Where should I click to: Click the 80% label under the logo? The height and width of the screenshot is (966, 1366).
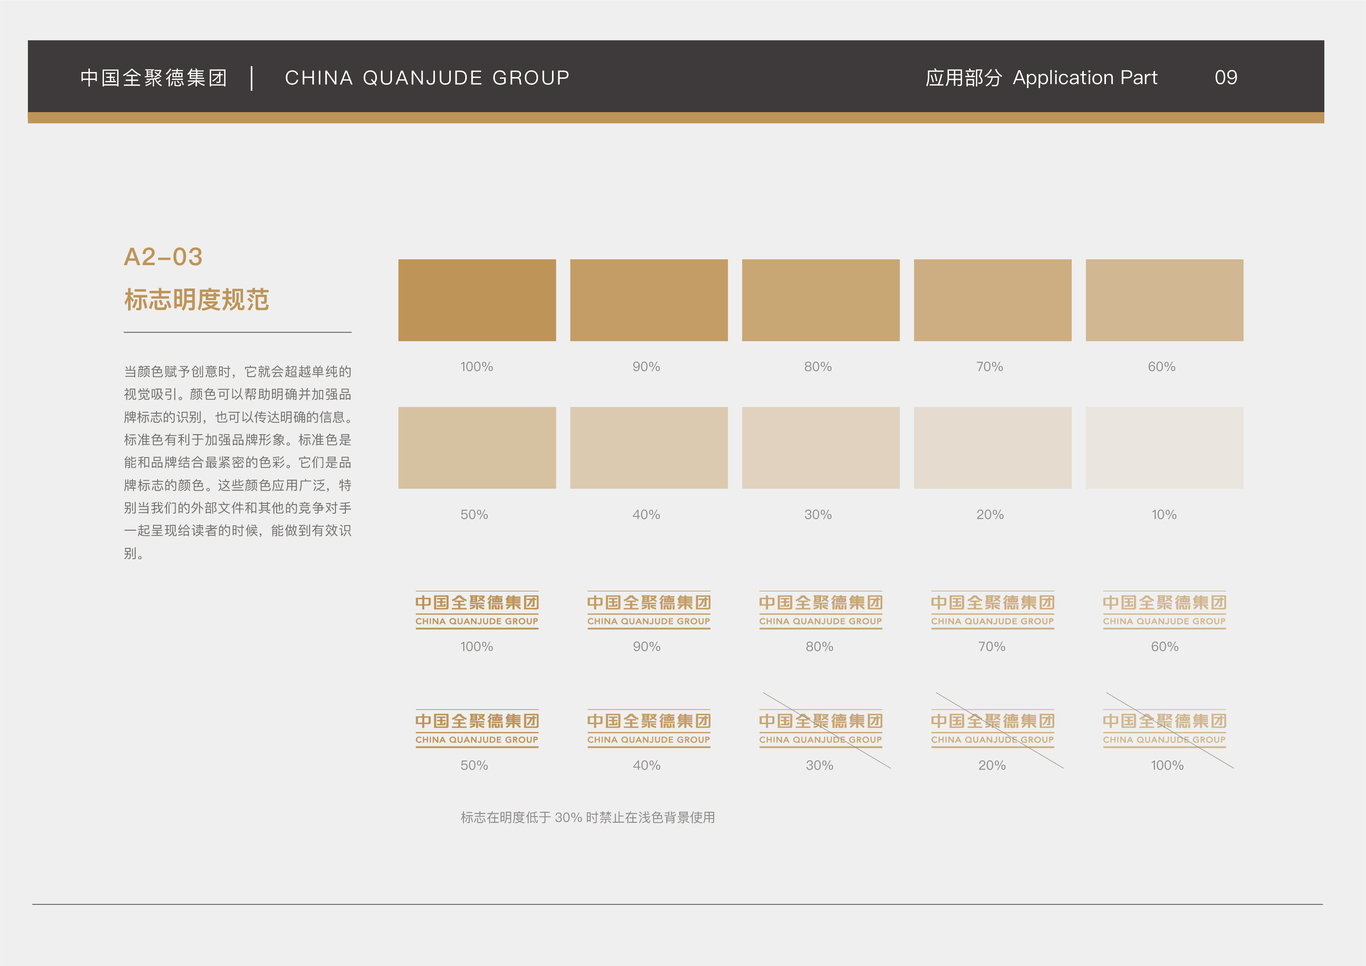click(x=820, y=647)
